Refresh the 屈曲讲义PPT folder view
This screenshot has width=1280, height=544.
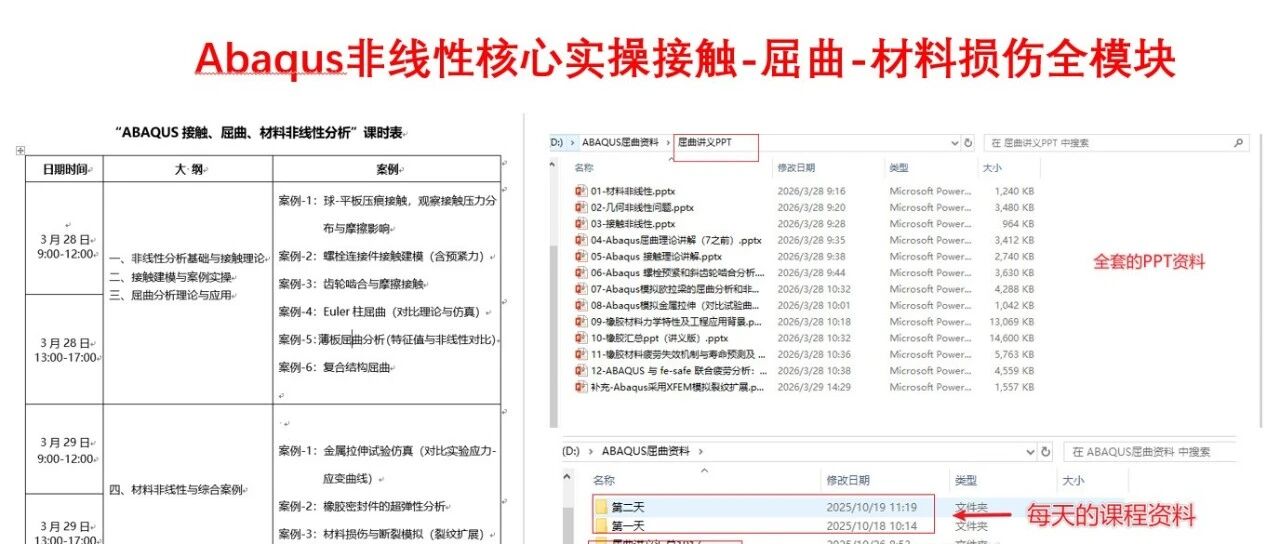point(968,143)
